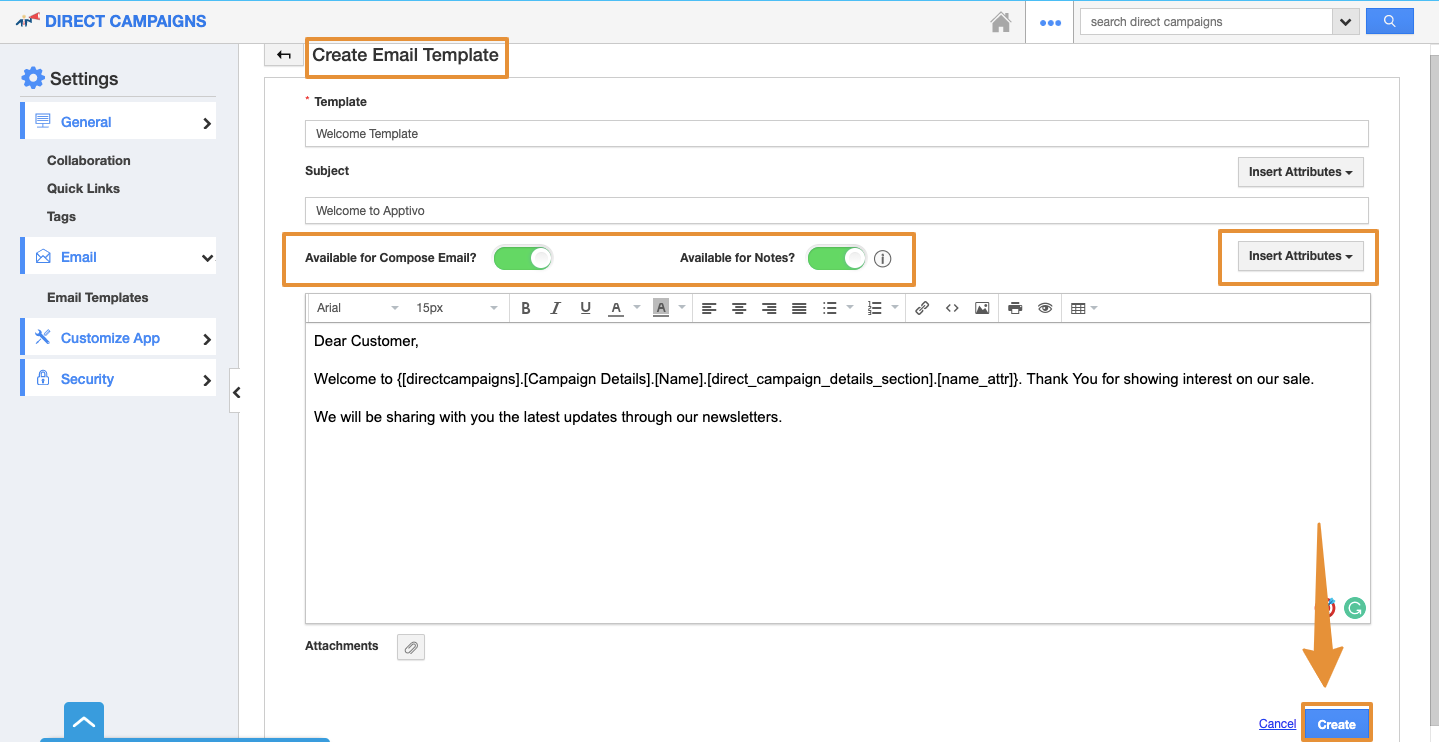Expand the numbered list options arrow
Image resolution: width=1439 pixels, height=742 pixels.
click(893, 307)
